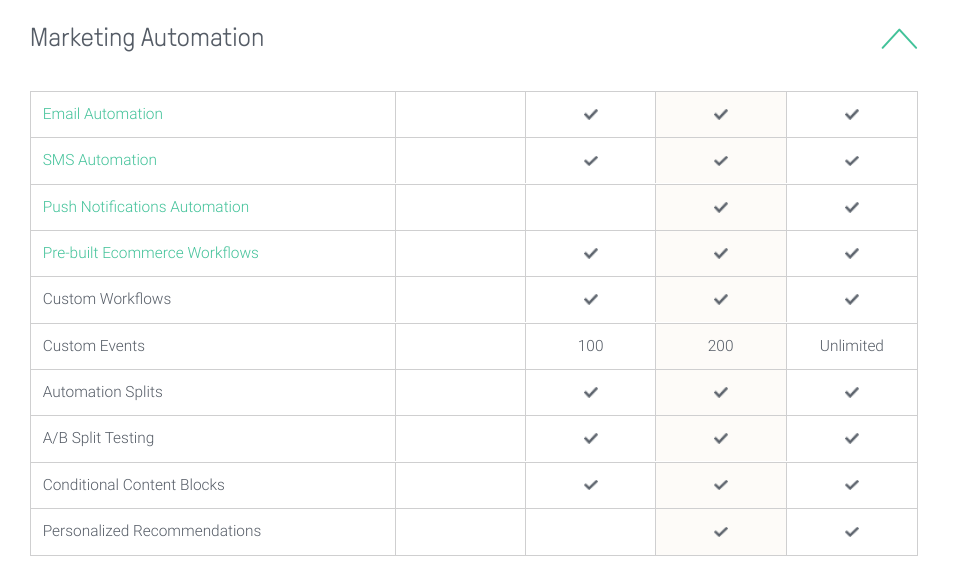Viewport: 953px width, 588px height.
Task: Click the Marketing Automation heading
Action: coord(147,38)
